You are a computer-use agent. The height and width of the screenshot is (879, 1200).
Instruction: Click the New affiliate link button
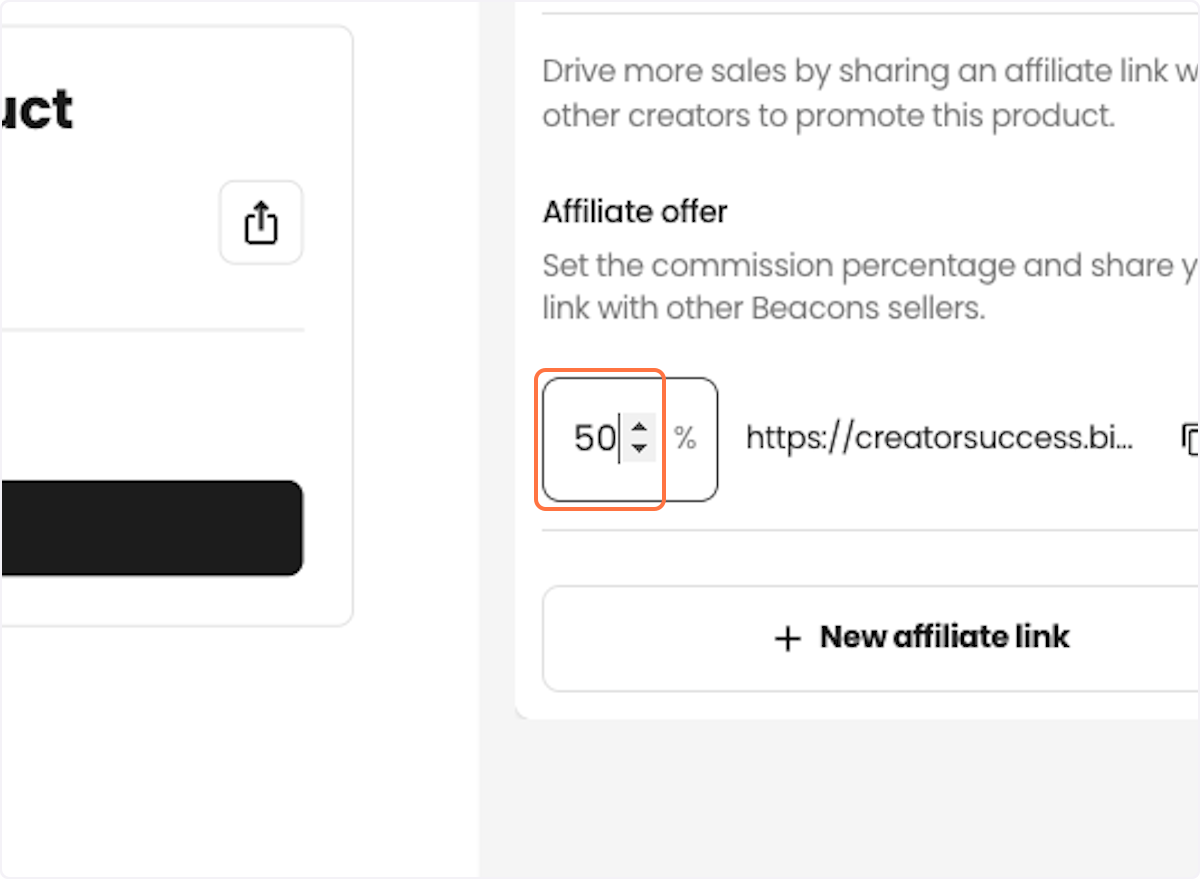tap(871, 638)
